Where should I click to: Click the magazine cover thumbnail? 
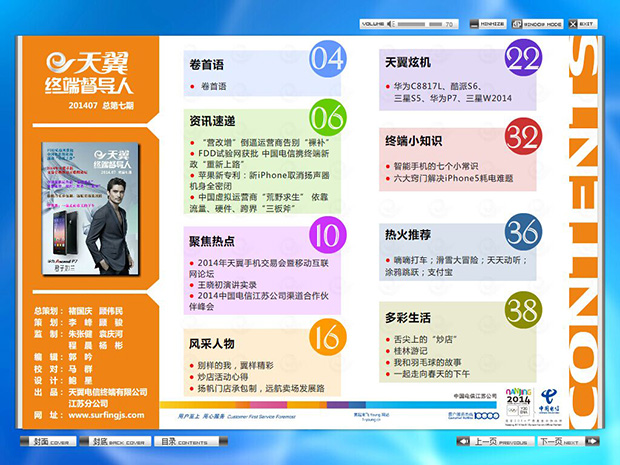tap(91, 208)
